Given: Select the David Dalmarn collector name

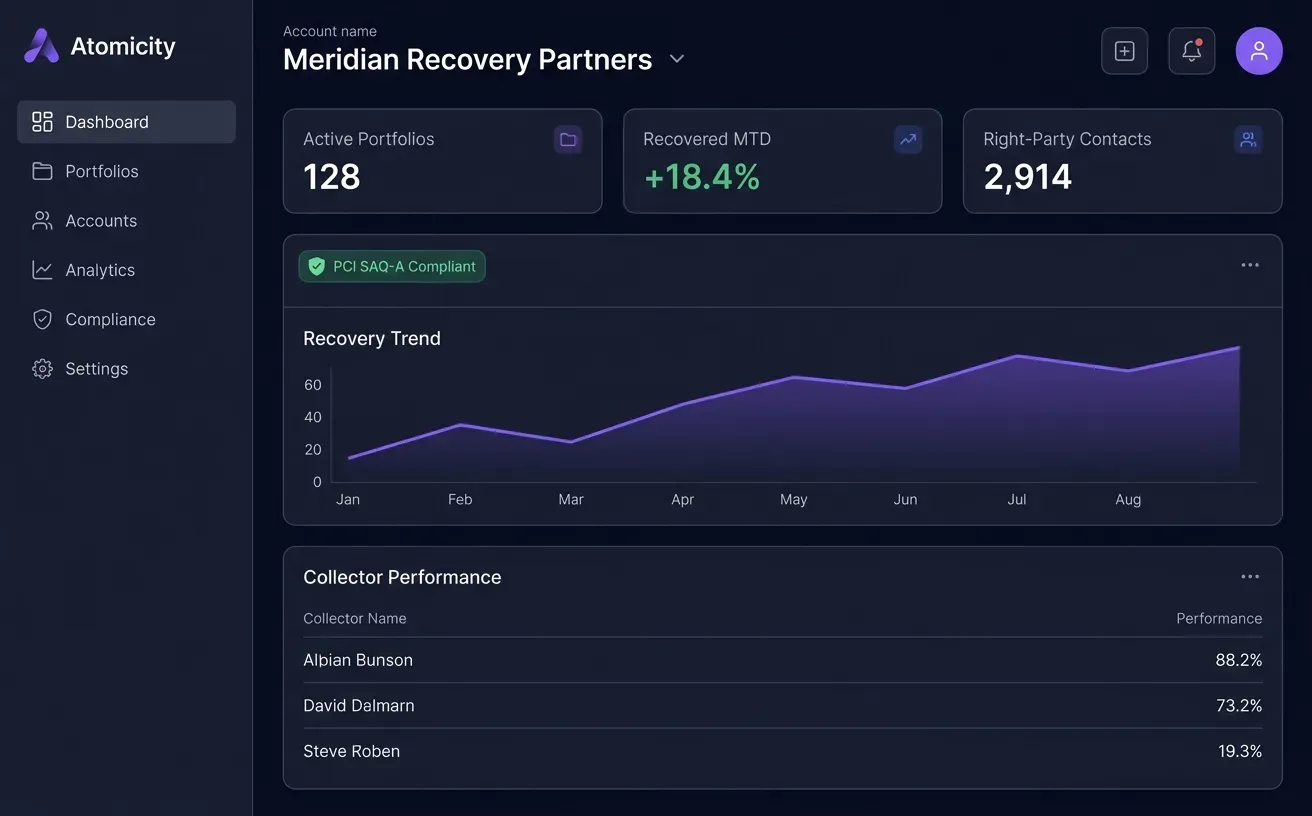Looking at the screenshot, I should coord(359,706).
